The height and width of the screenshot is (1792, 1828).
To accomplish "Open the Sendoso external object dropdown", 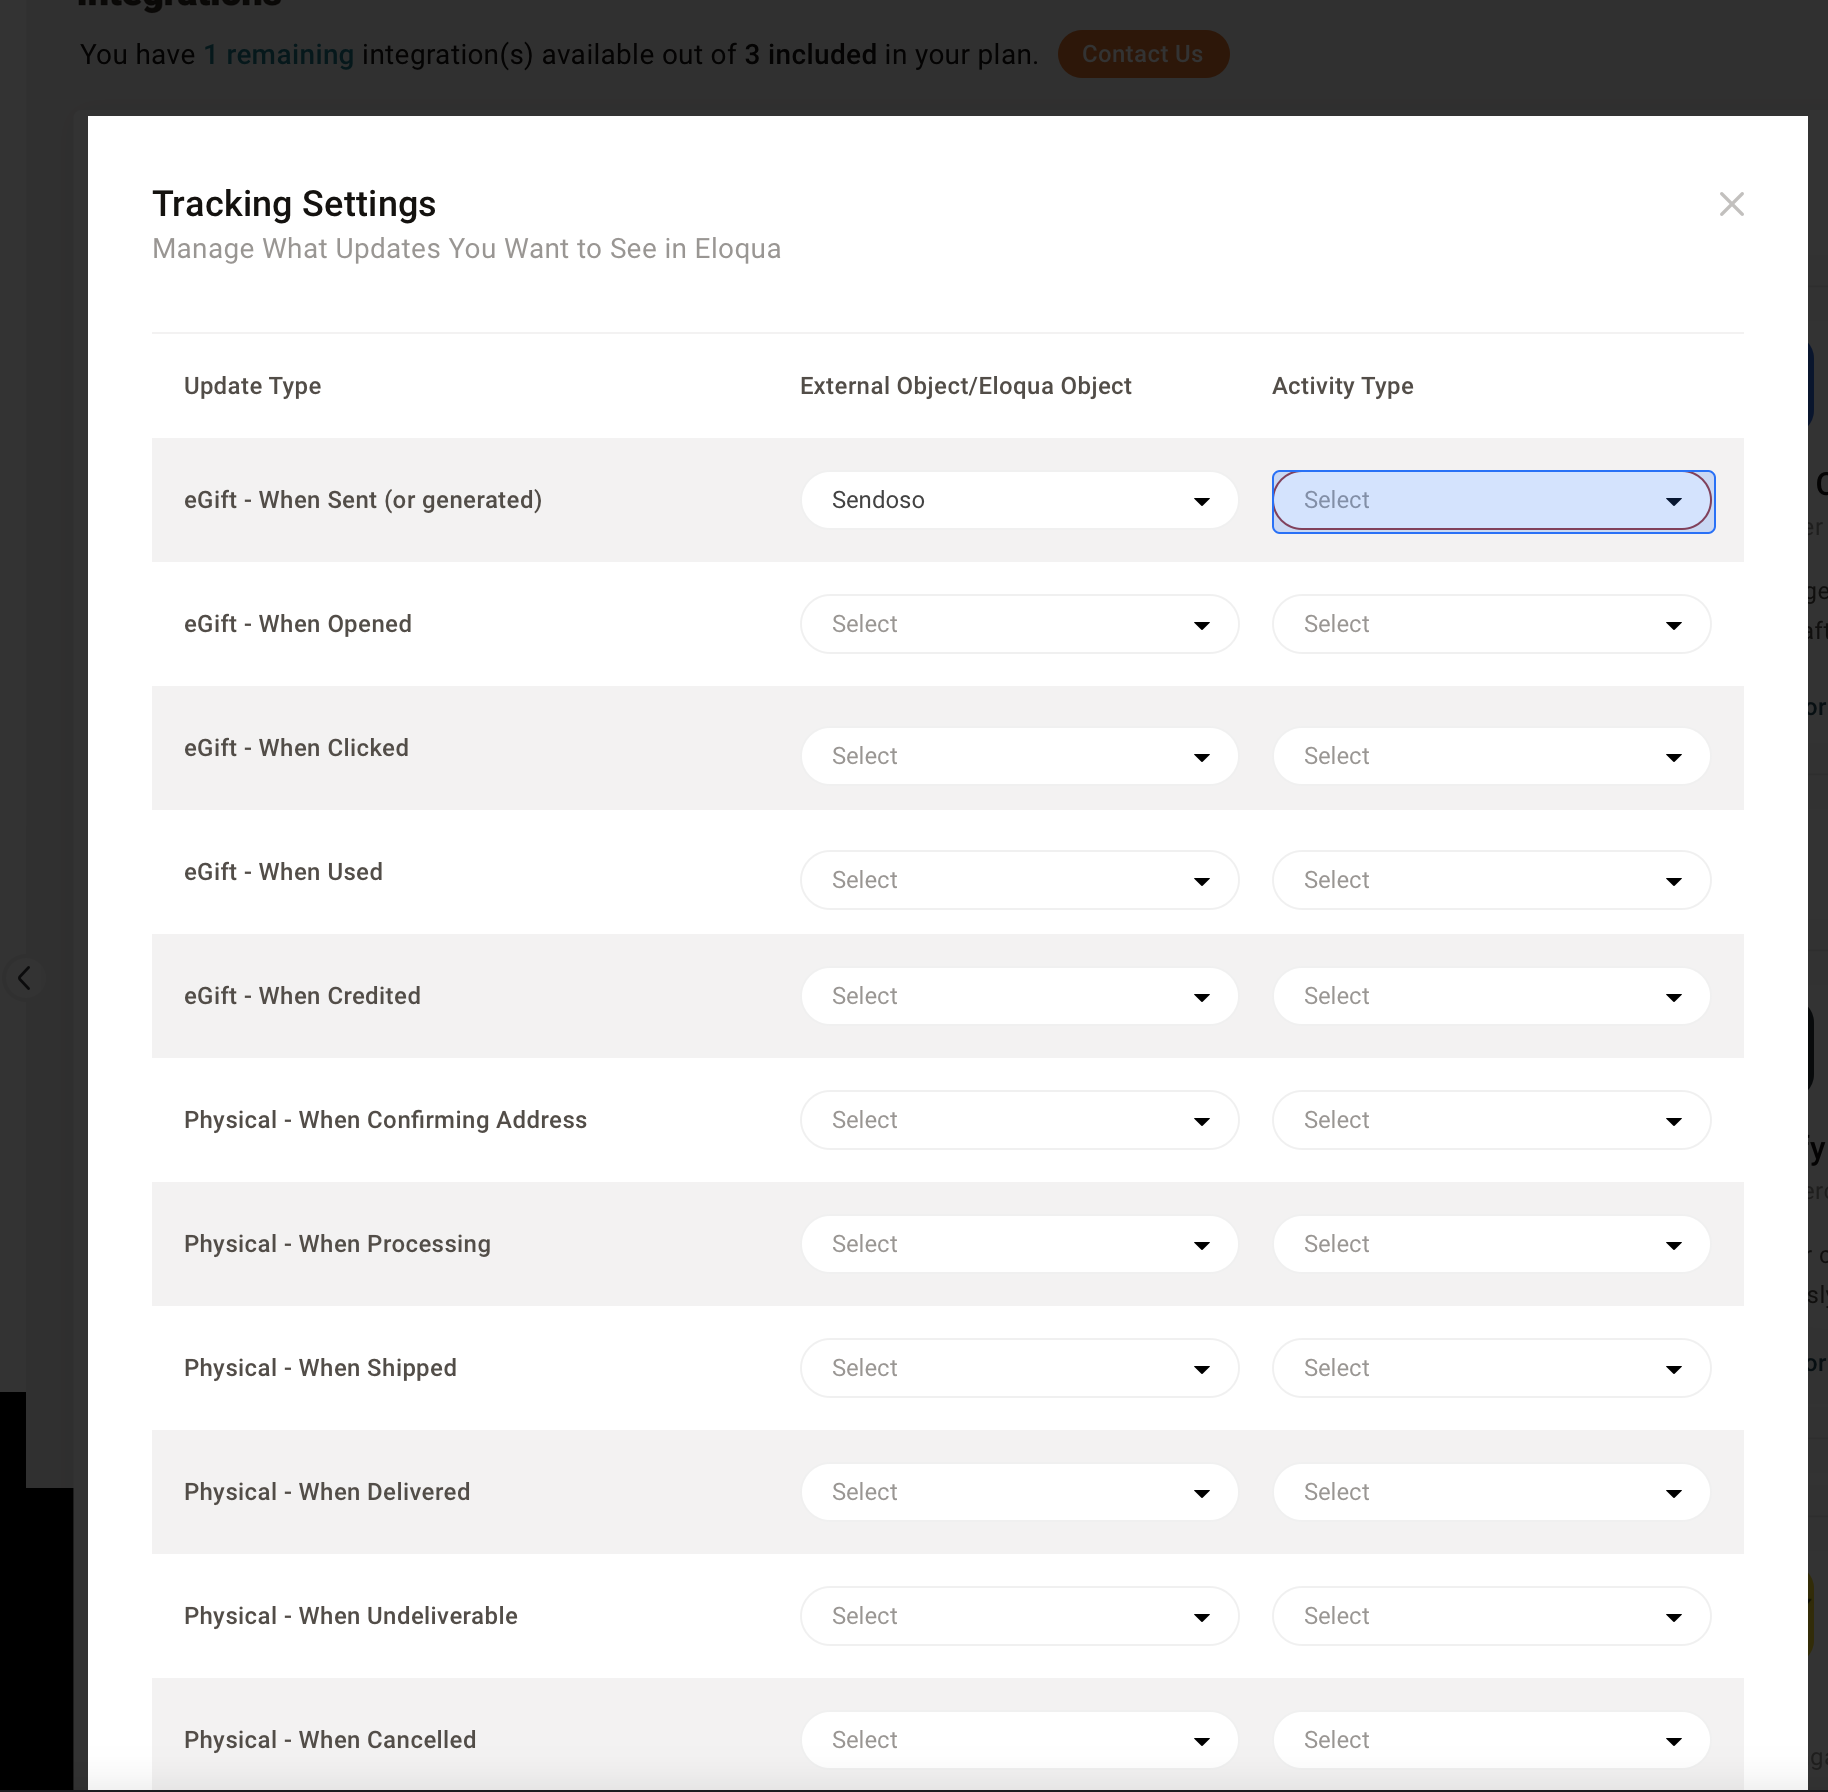I will (1019, 500).
